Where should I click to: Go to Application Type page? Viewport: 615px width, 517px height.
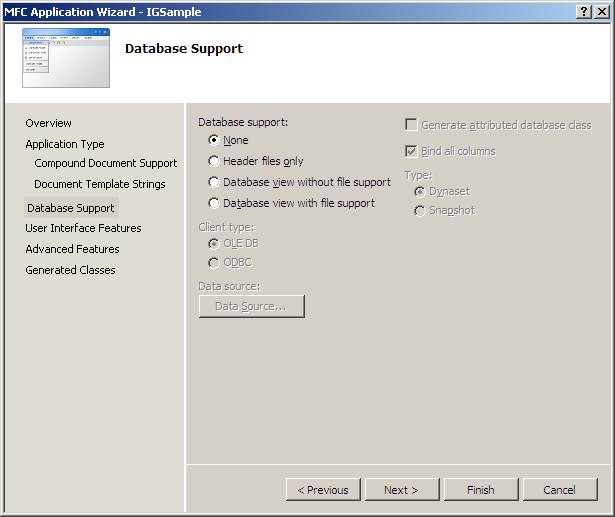point(65,144)
